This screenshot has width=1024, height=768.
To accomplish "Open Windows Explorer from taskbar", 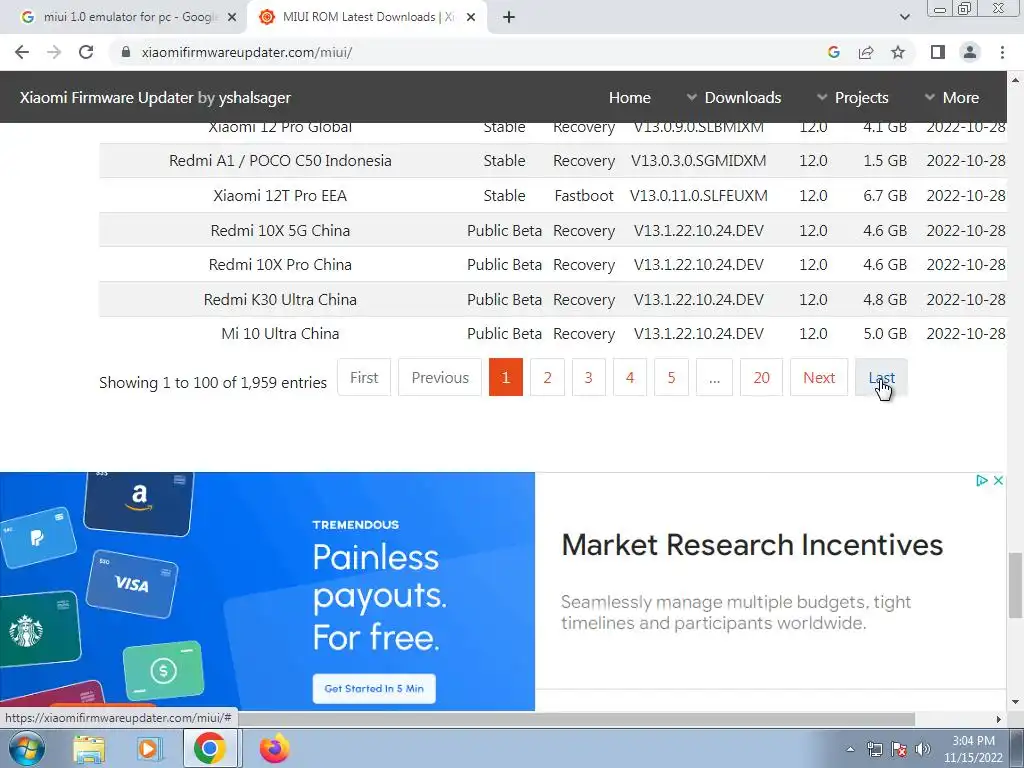I will click(89, 749).
